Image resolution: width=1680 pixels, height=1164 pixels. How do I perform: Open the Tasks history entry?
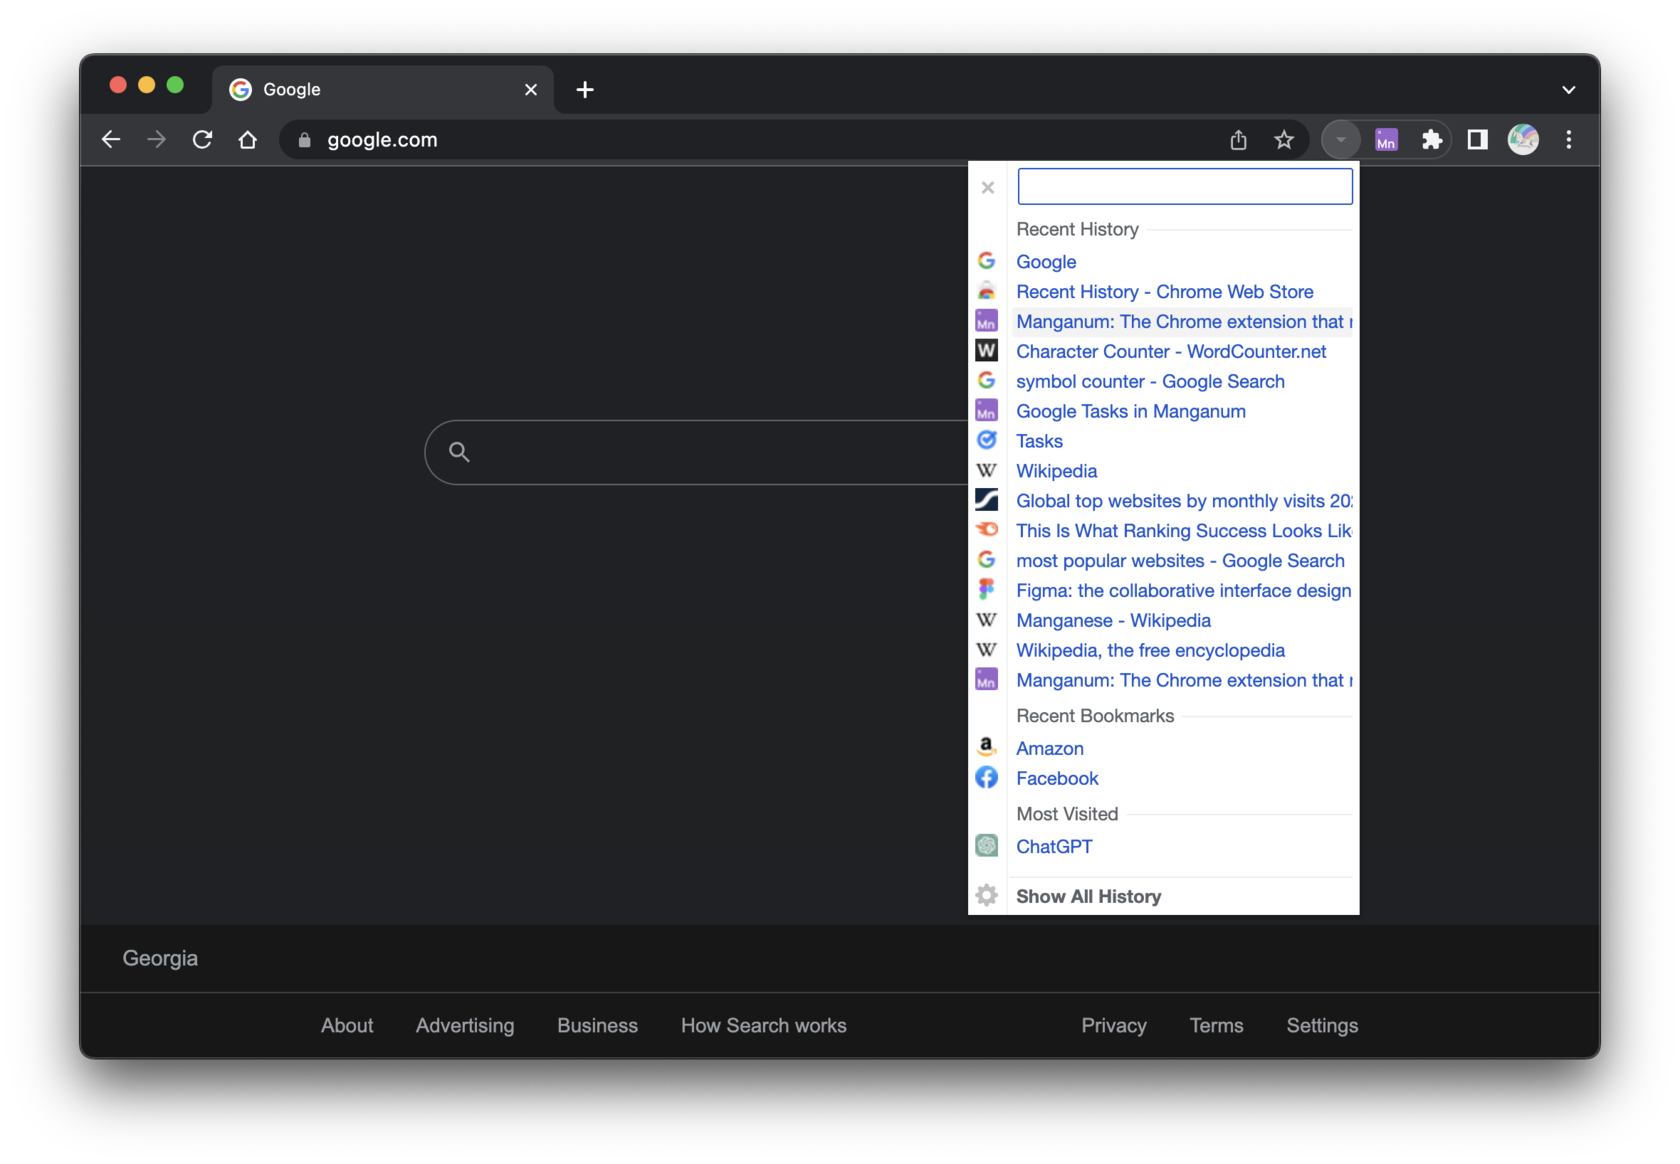tap(1039, 441)
